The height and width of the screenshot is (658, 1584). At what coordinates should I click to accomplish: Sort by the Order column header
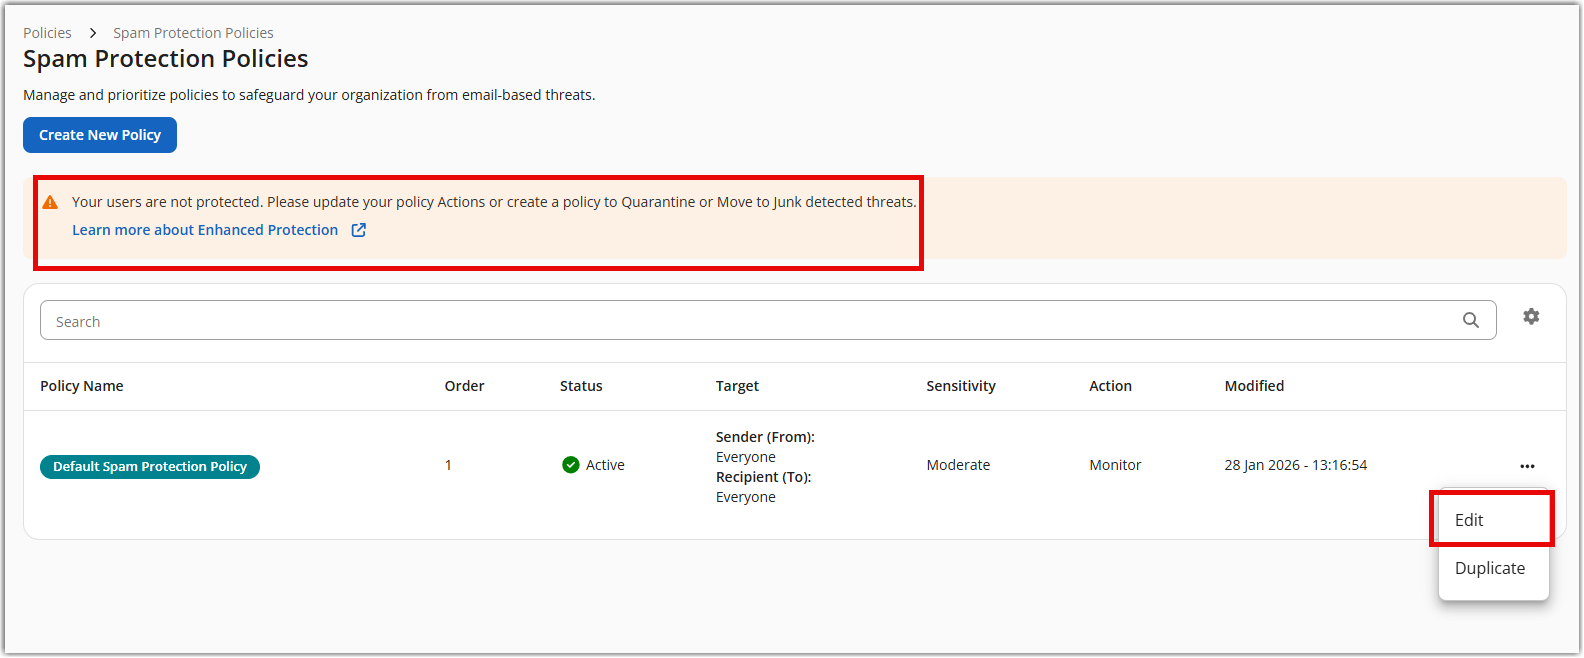click(464, 386)
